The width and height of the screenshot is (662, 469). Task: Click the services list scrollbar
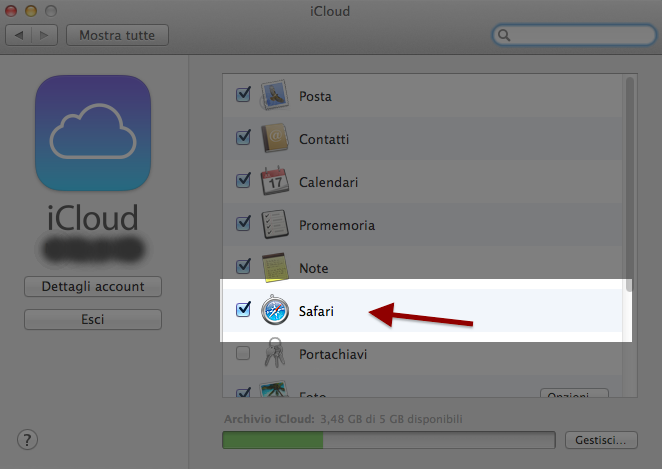[629, 184]
